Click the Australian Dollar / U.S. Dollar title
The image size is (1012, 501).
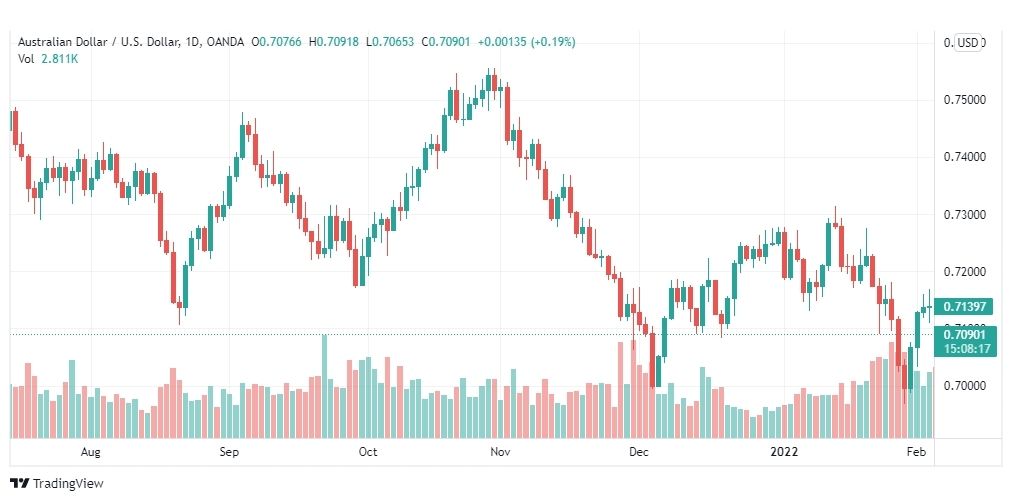tap(108, 42)
